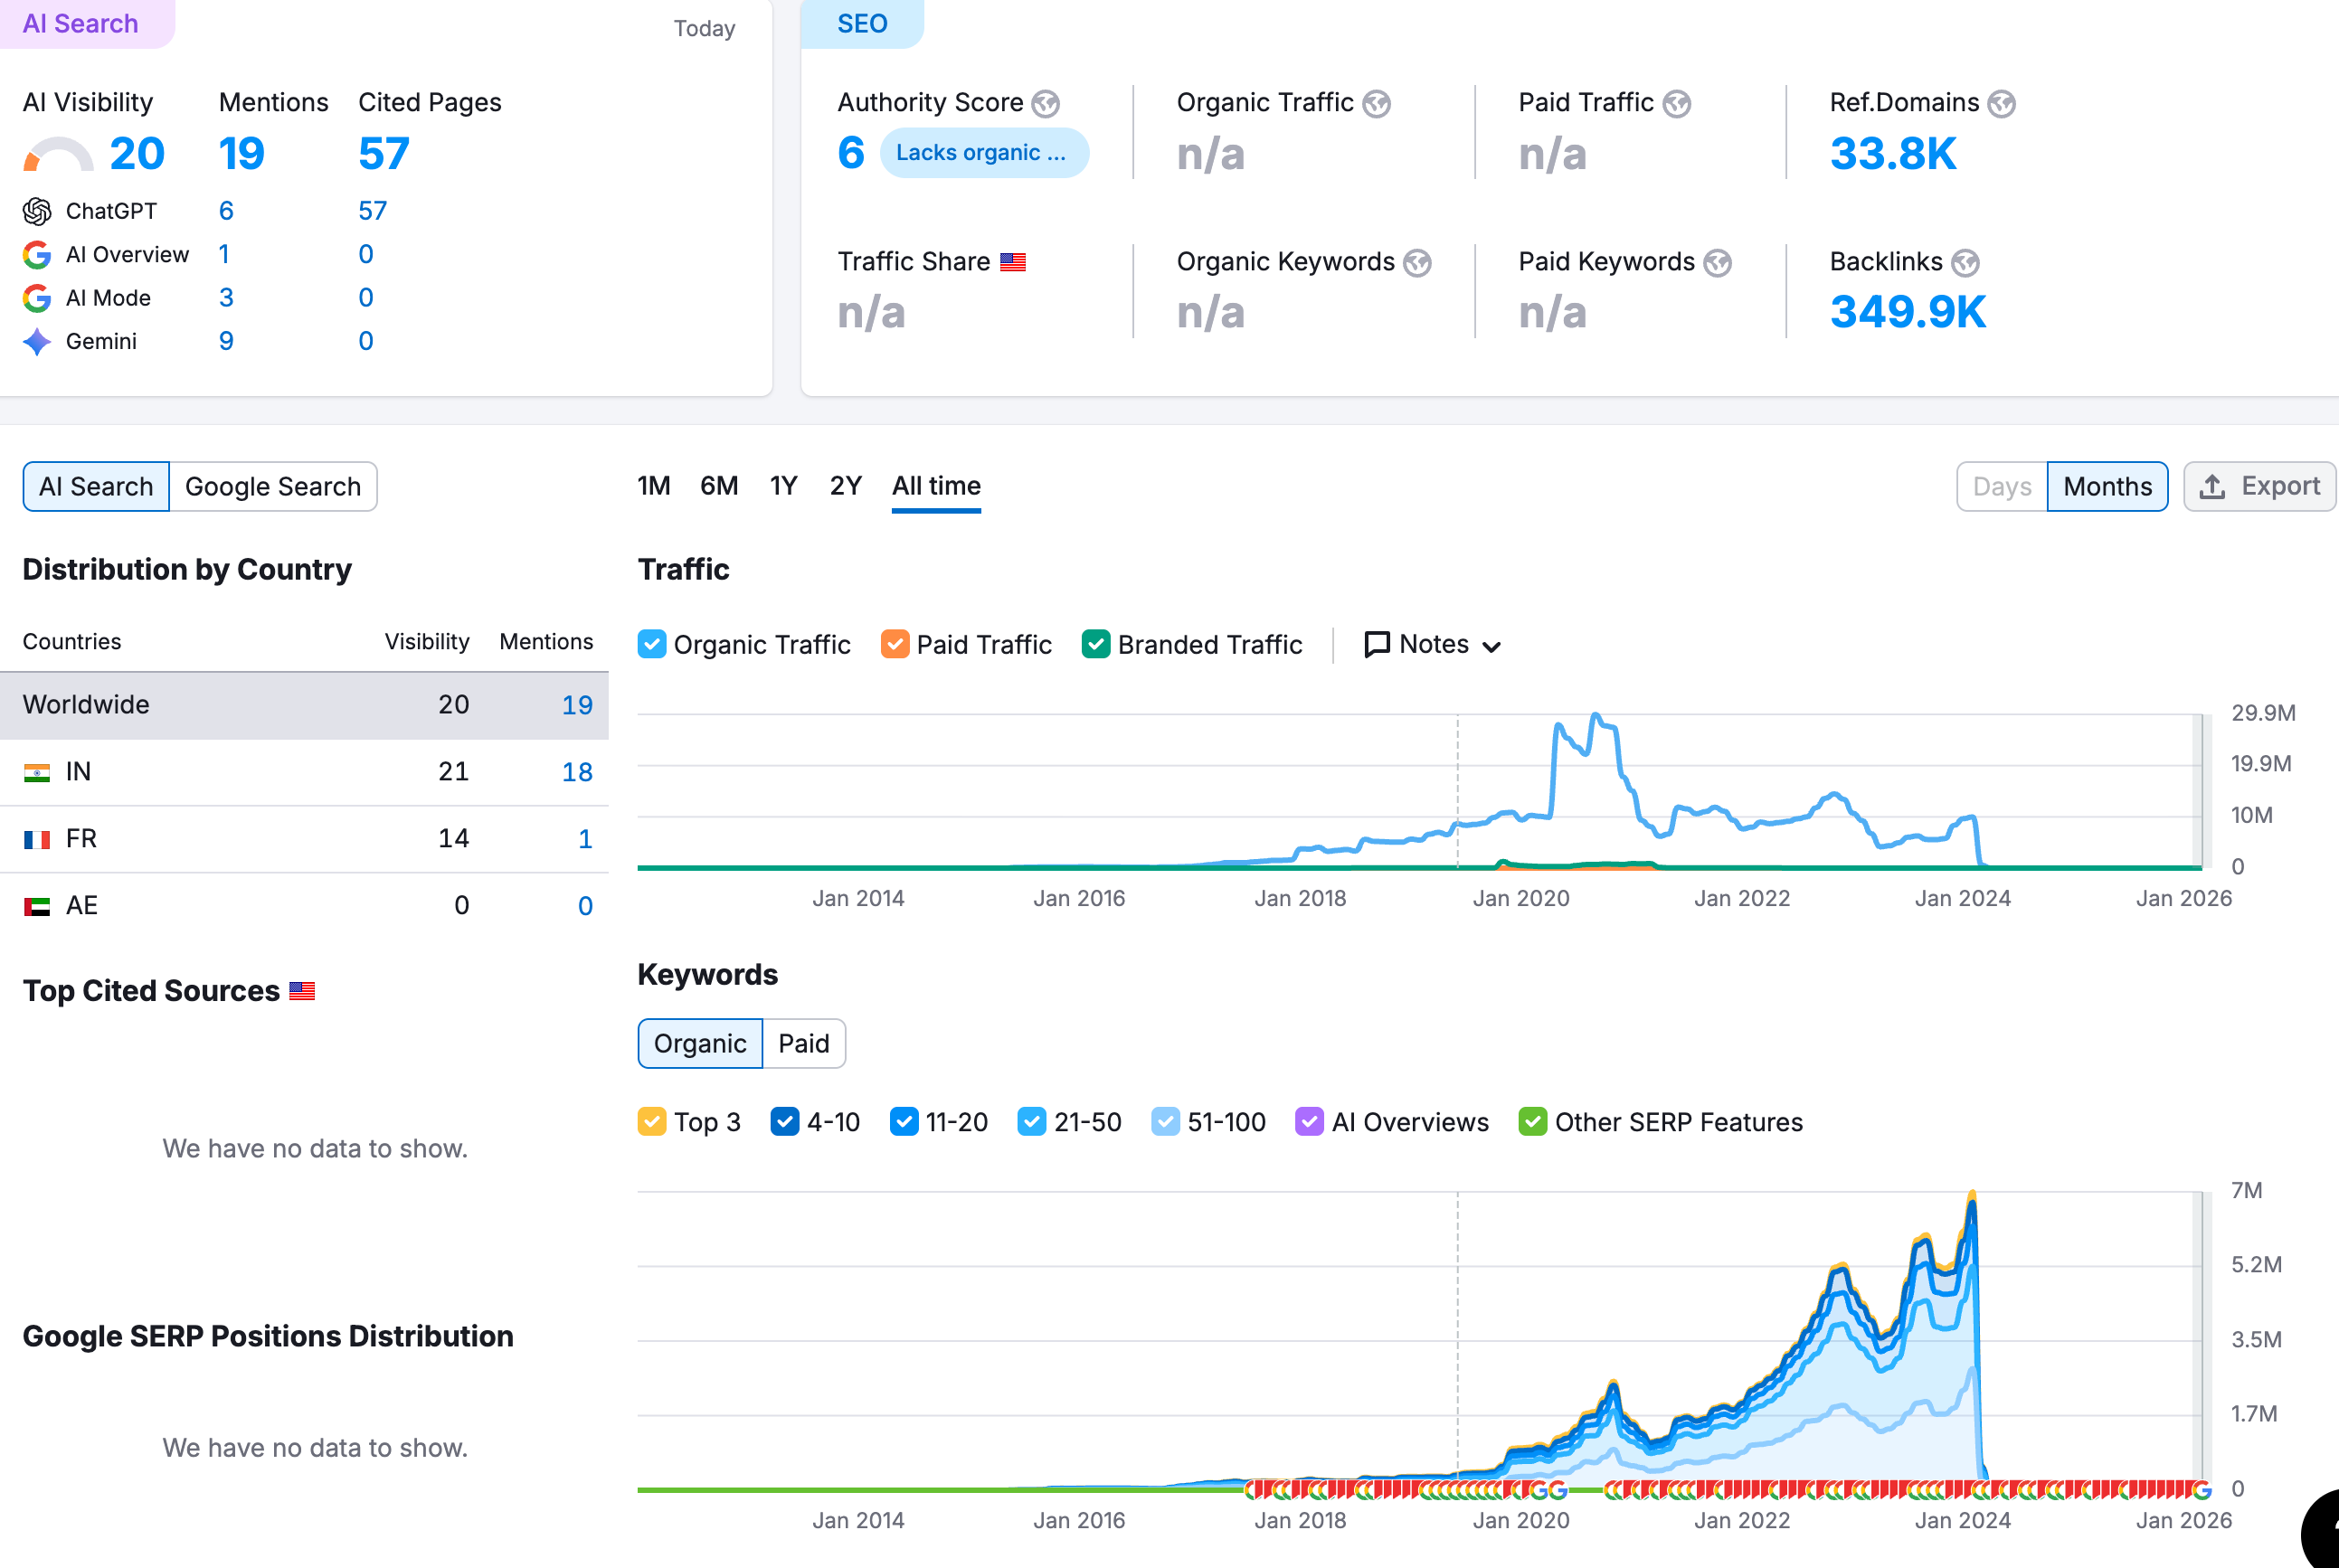
Task: Toggle the Branded Traffic checkbox
Action: pos(1096,644)
